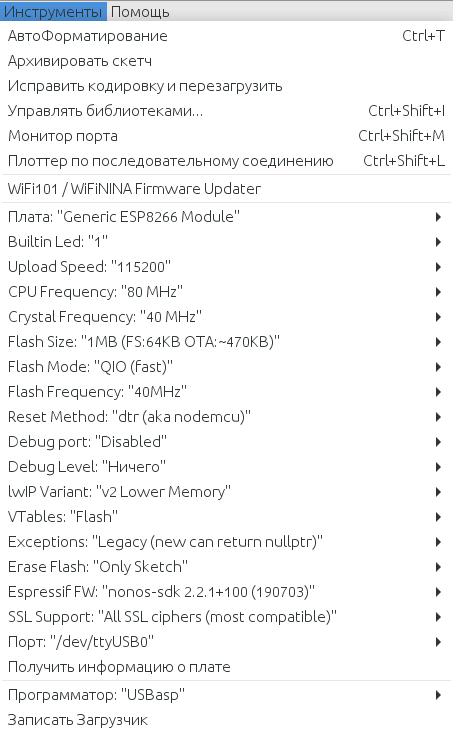
Task: Click Исправить кодировку и перезагрузить
Action: click(226, 86)
